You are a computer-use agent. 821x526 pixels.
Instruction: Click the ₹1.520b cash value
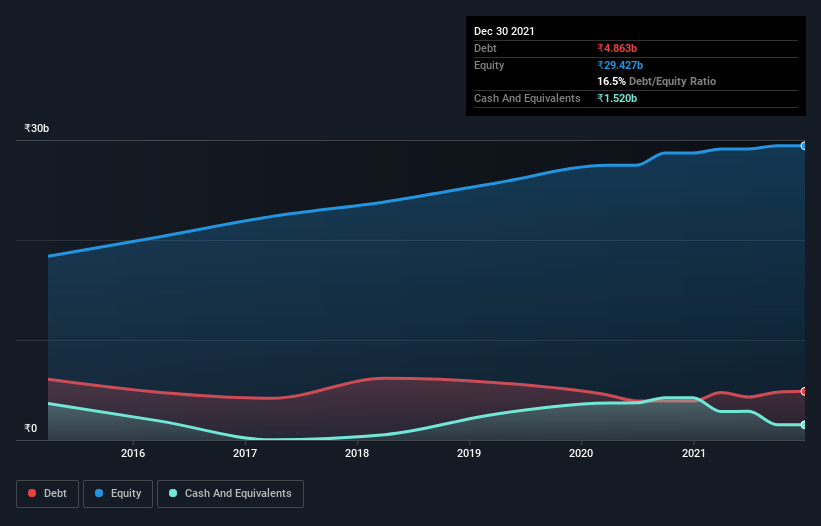(617, 98)
